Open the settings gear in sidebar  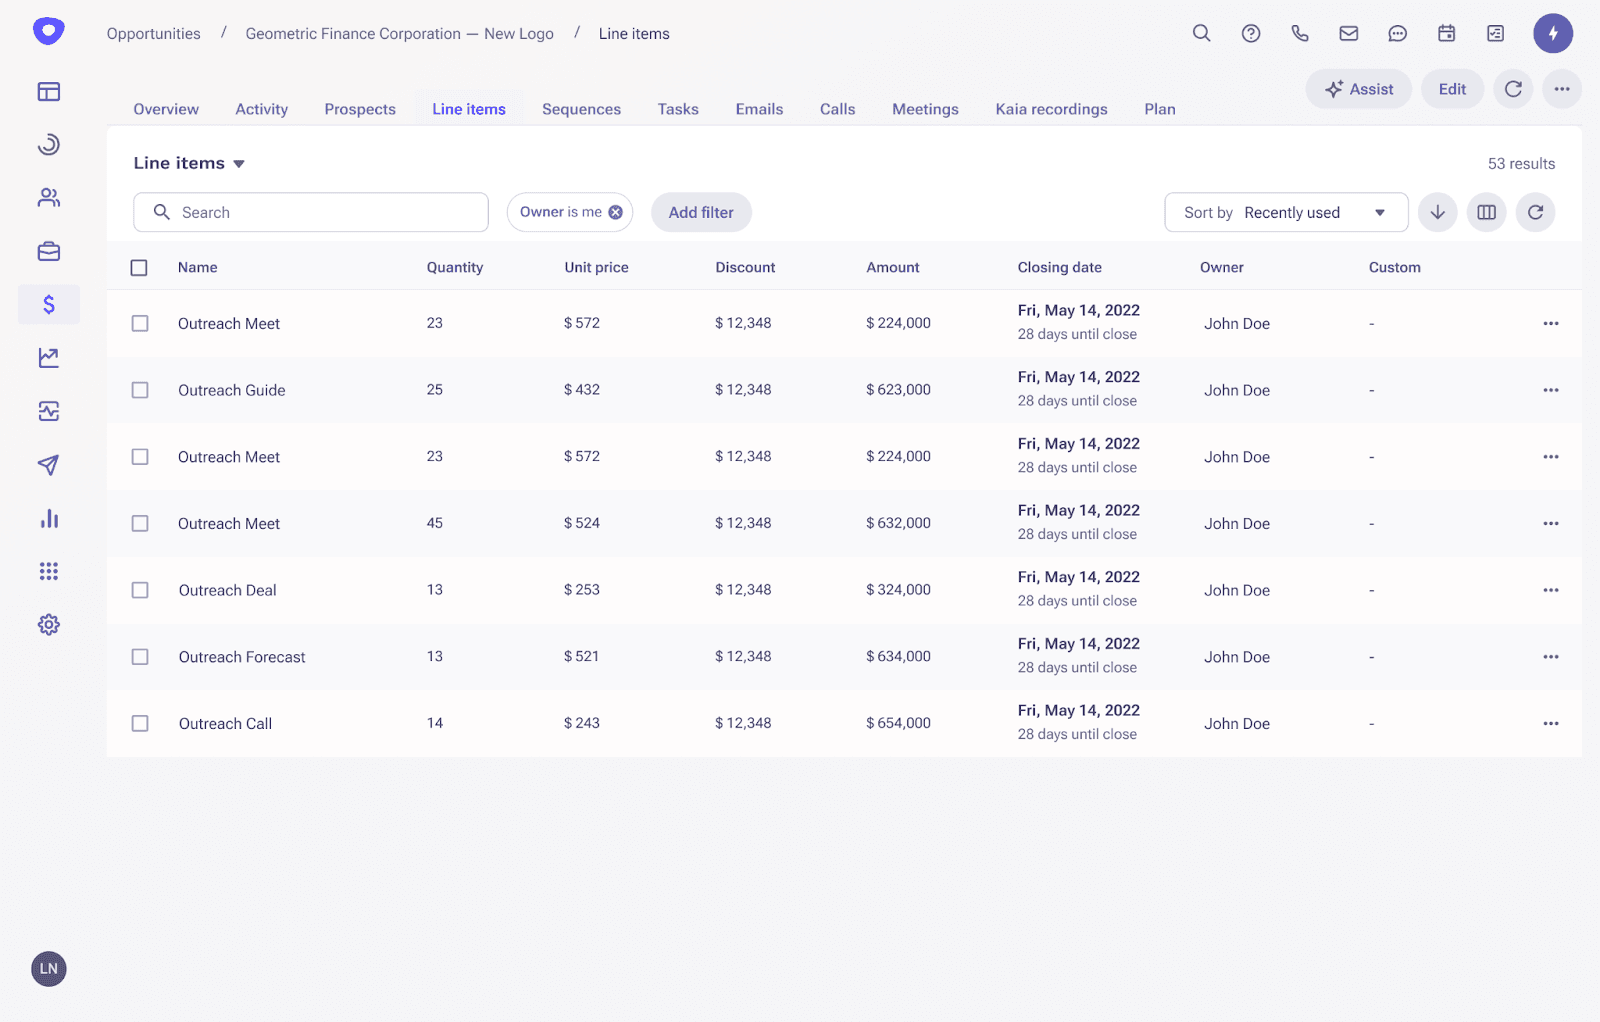click(x=48, y=625)
